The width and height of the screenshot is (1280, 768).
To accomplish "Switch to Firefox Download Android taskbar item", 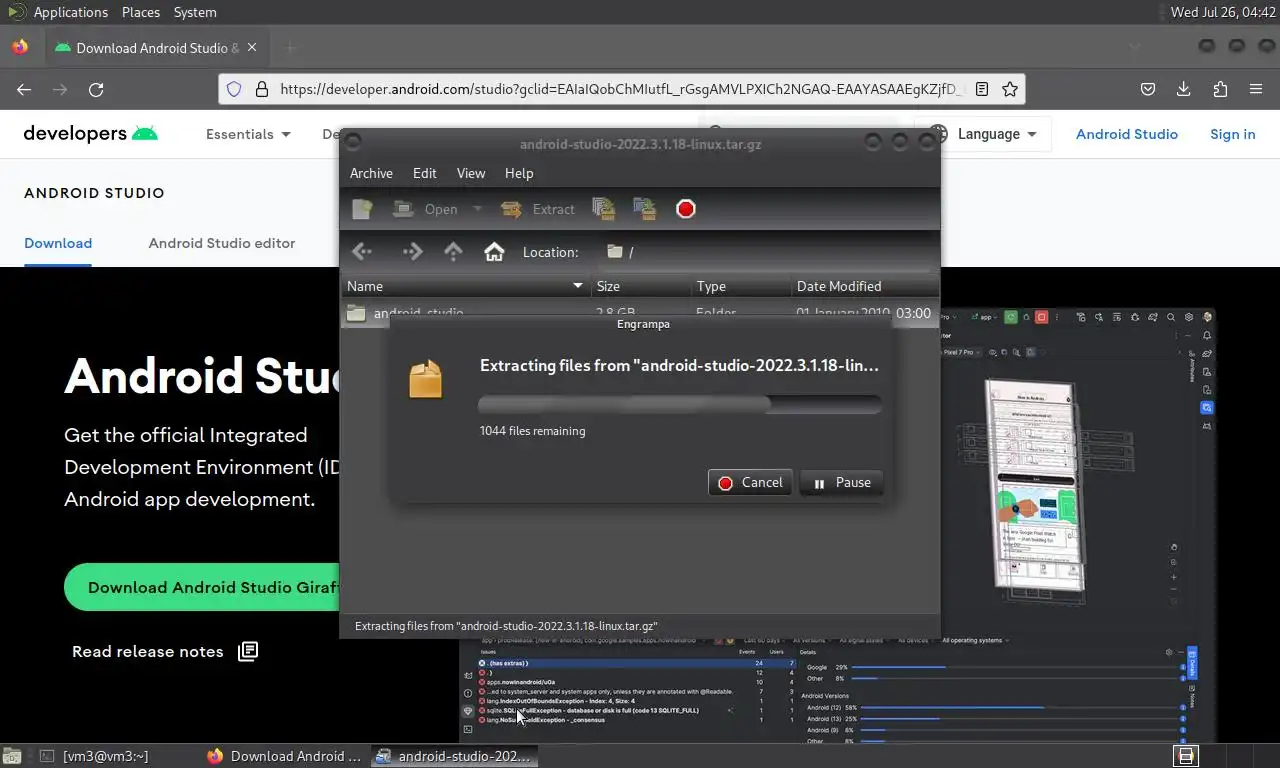I will (x=285, y=756).
